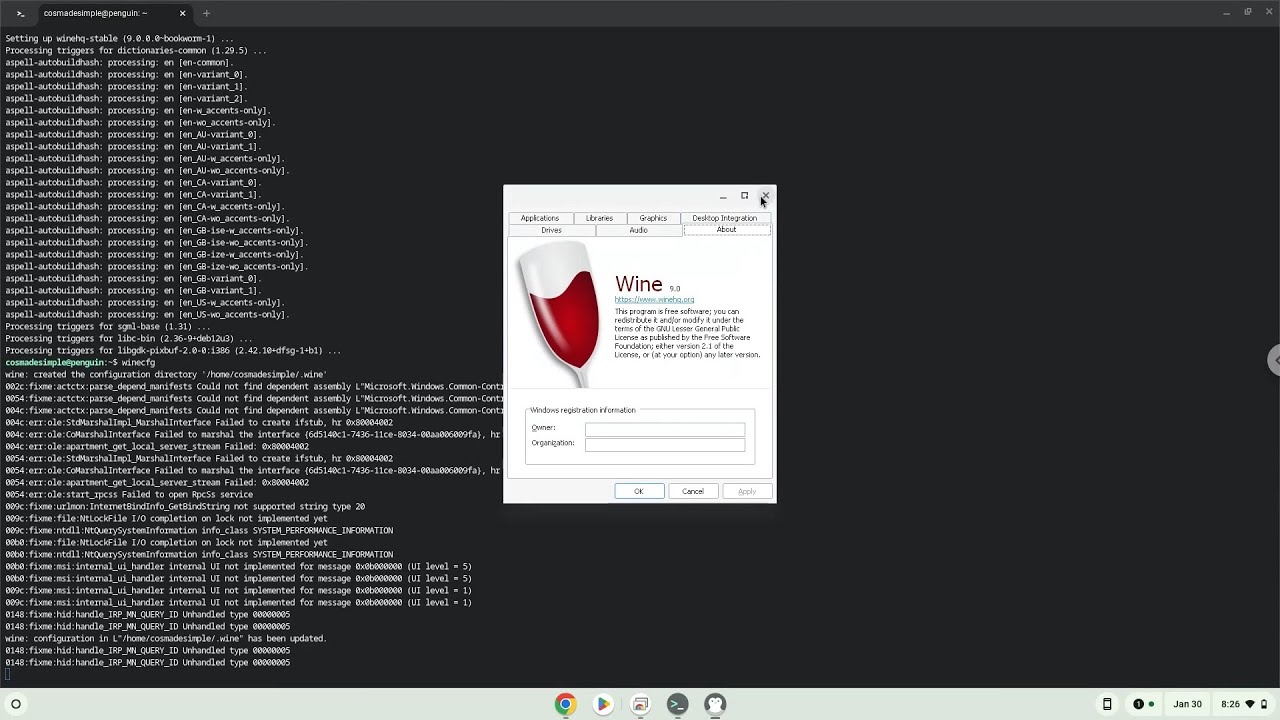1280x720 pixels.
Task: Select the About tab
Action: tap(726, 230)
